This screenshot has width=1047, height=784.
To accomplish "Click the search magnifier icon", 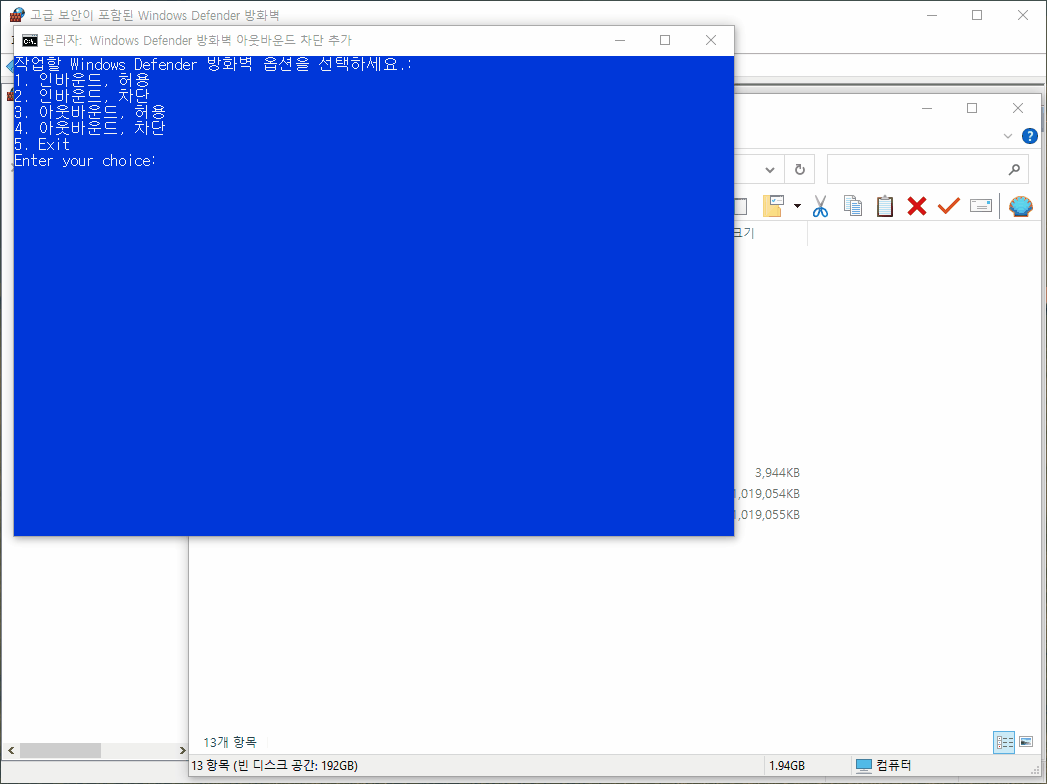I will tap(1014, 170).
